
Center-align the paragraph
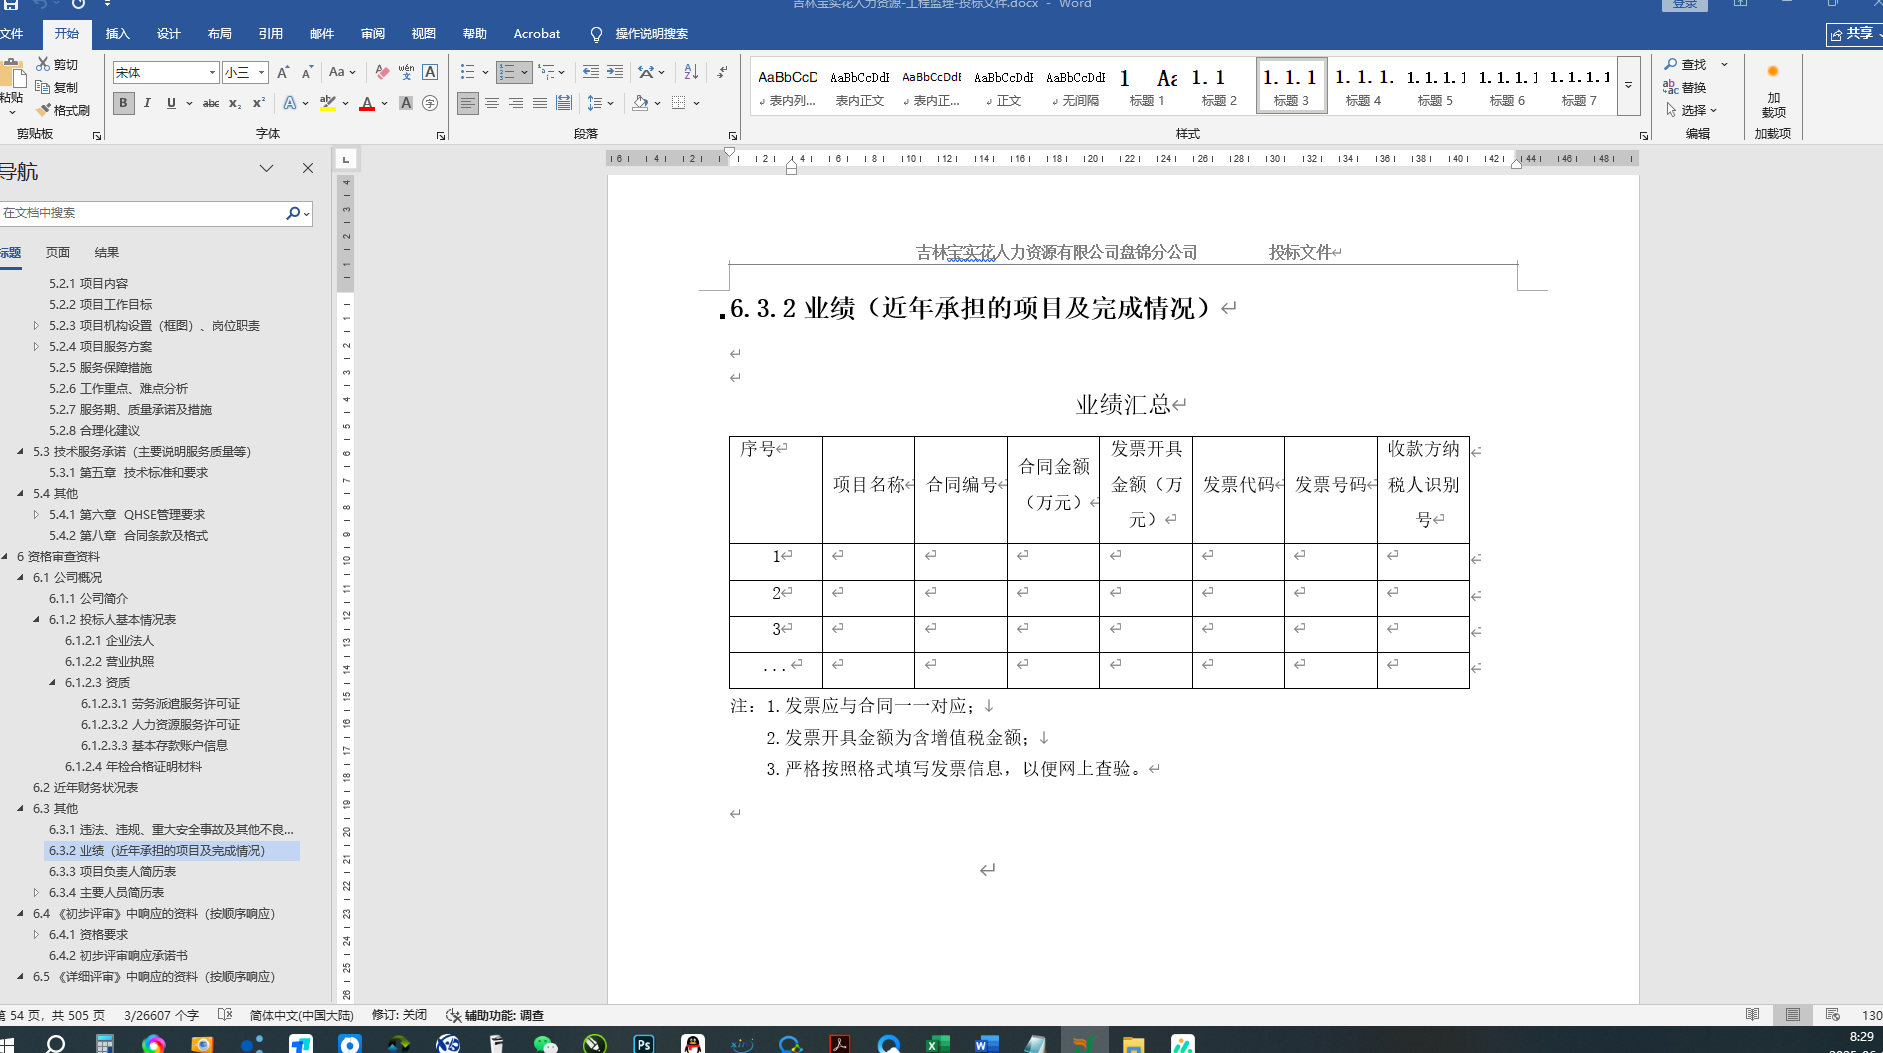pyautogui.click(x=492, y=103)
